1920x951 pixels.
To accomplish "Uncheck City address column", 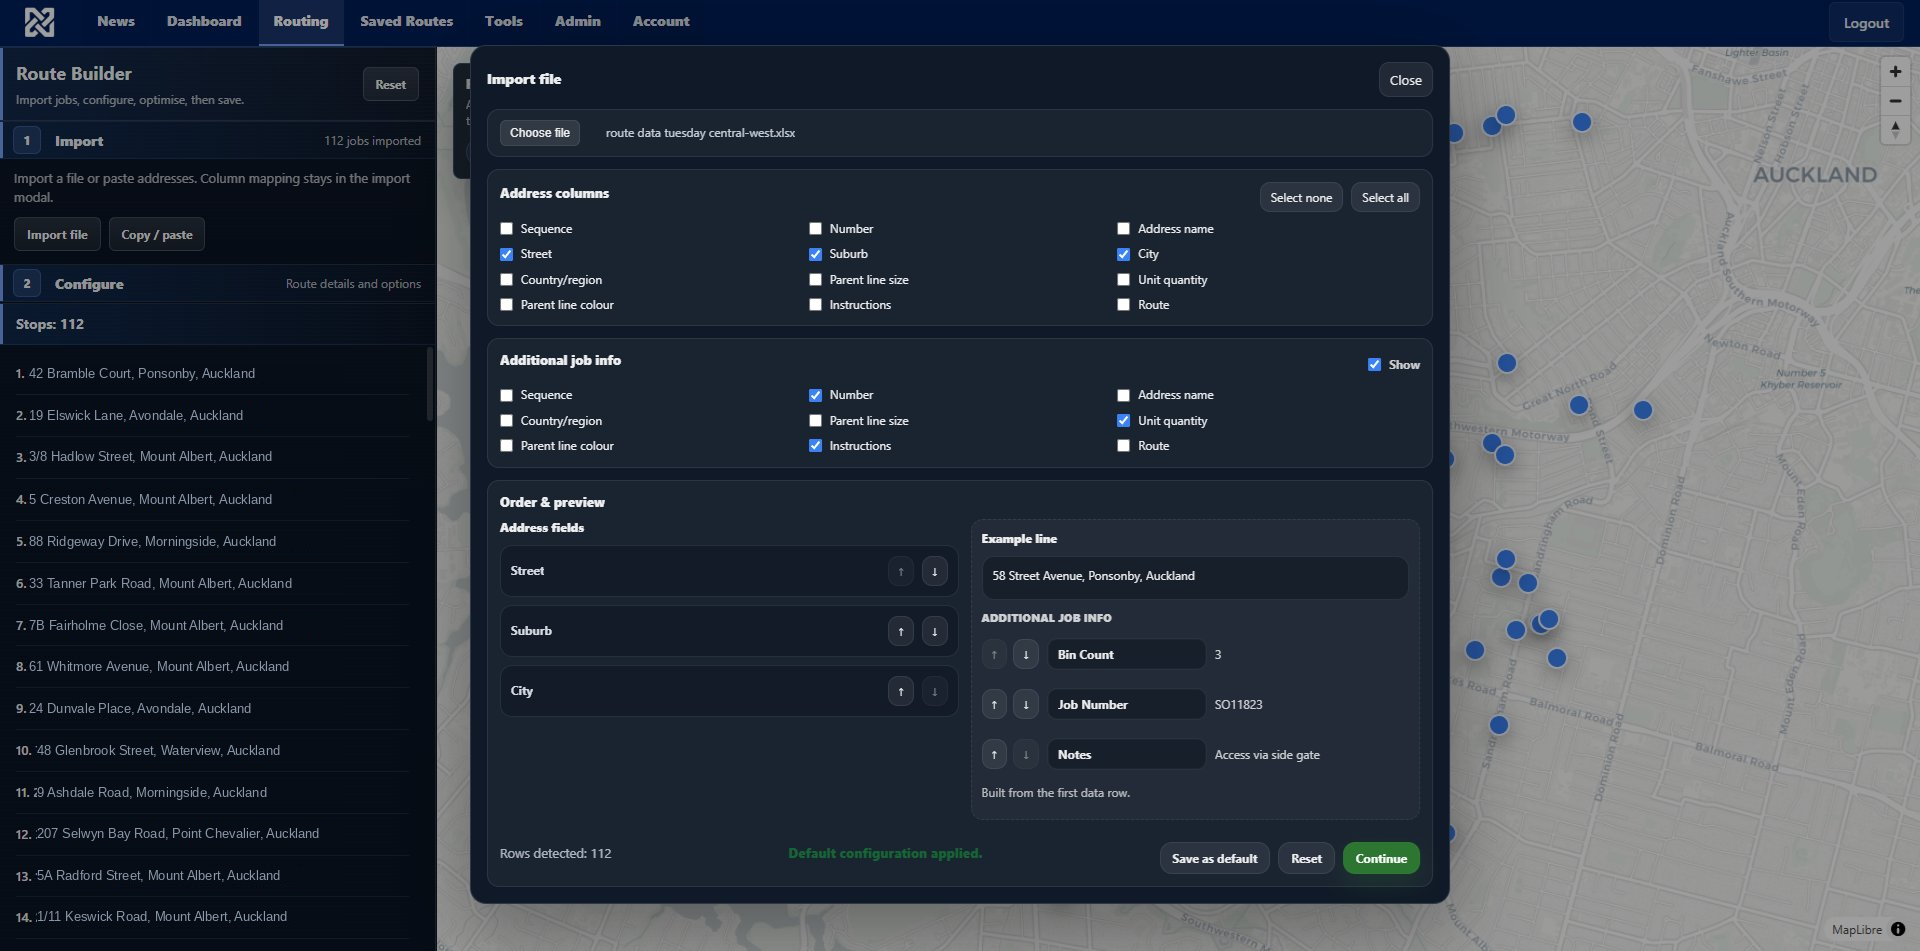I will (1124, 254).
